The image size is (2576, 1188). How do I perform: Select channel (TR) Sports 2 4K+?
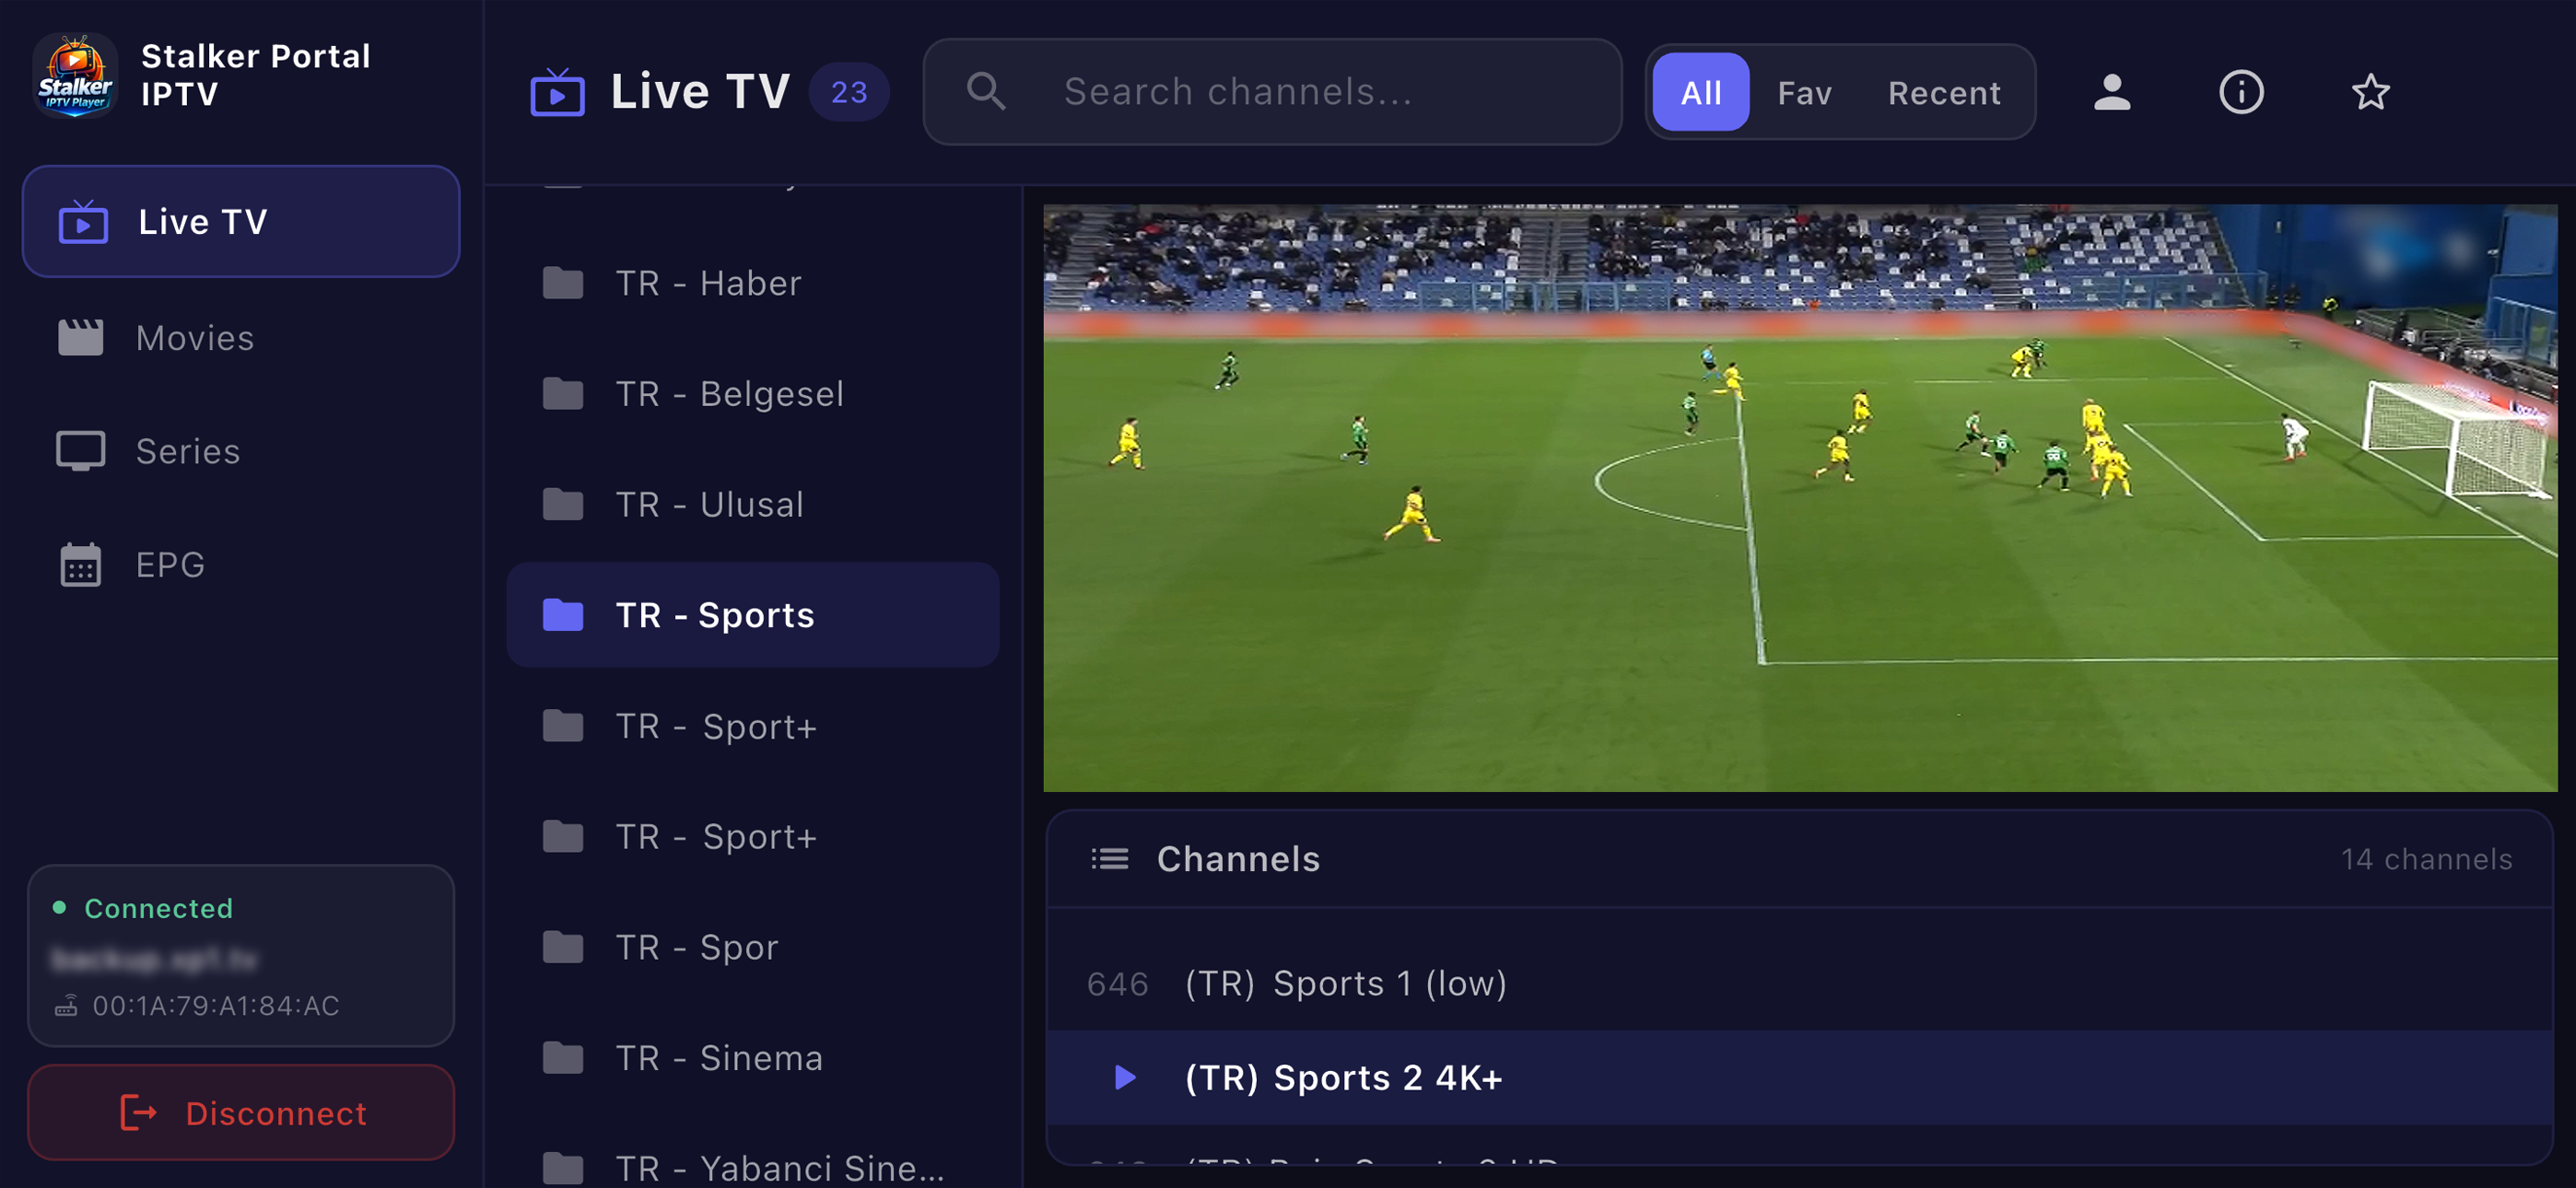tap(1800, 1078)
